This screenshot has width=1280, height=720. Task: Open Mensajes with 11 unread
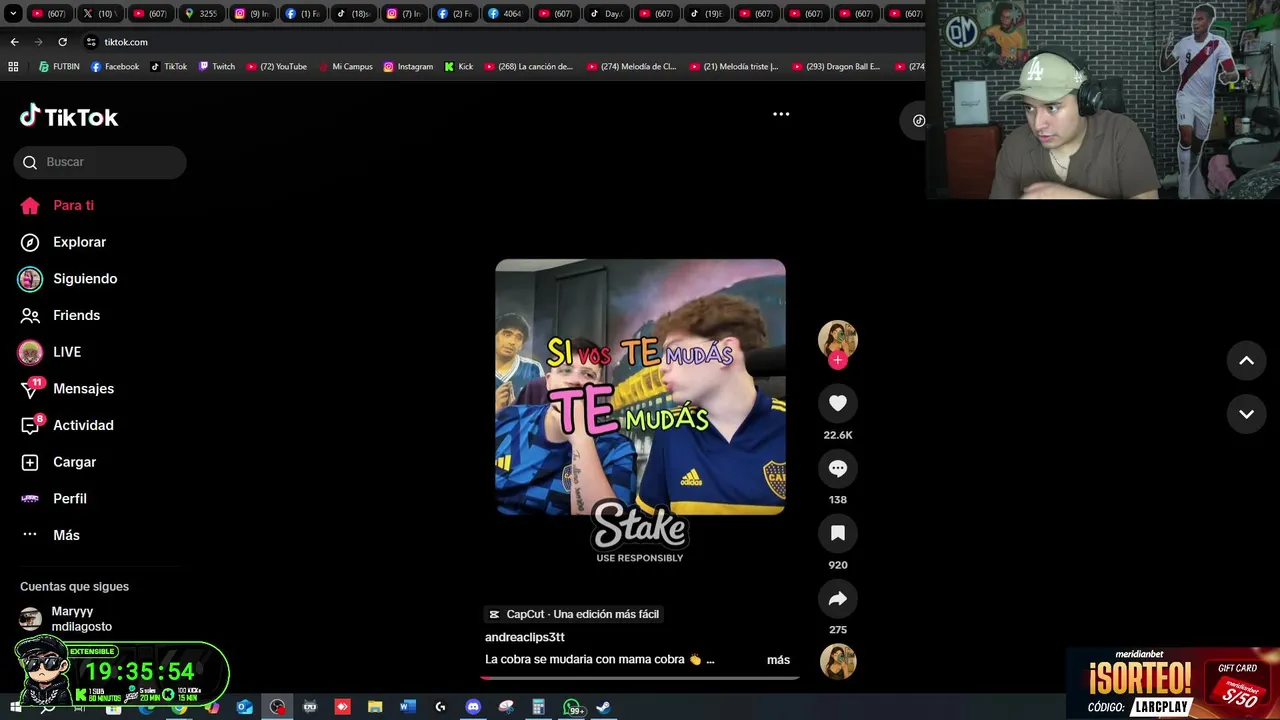click(68, 388)
